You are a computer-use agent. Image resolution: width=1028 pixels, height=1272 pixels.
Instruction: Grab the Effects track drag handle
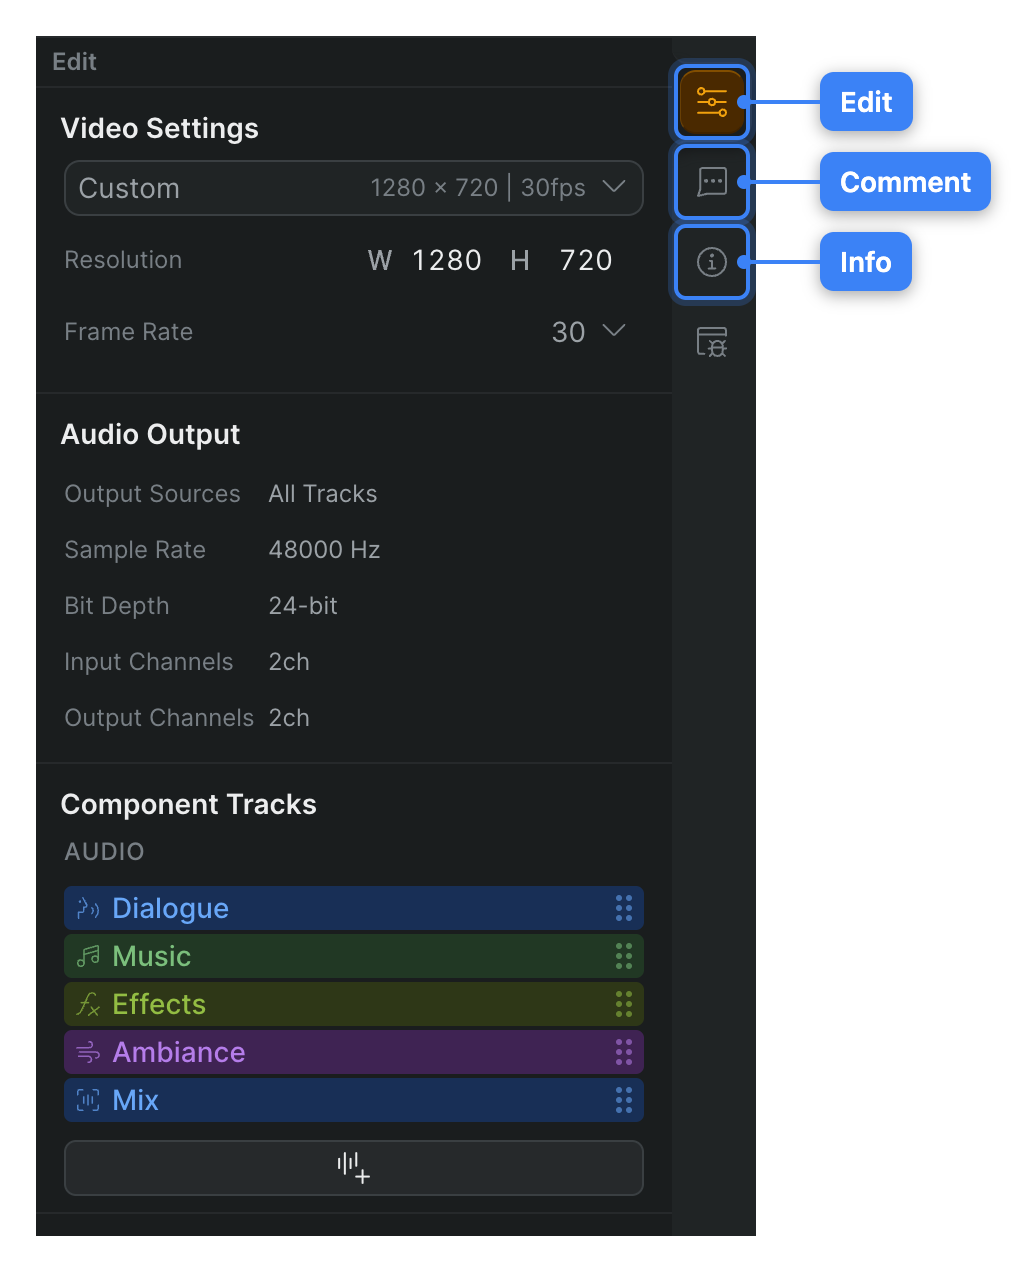624,1004
